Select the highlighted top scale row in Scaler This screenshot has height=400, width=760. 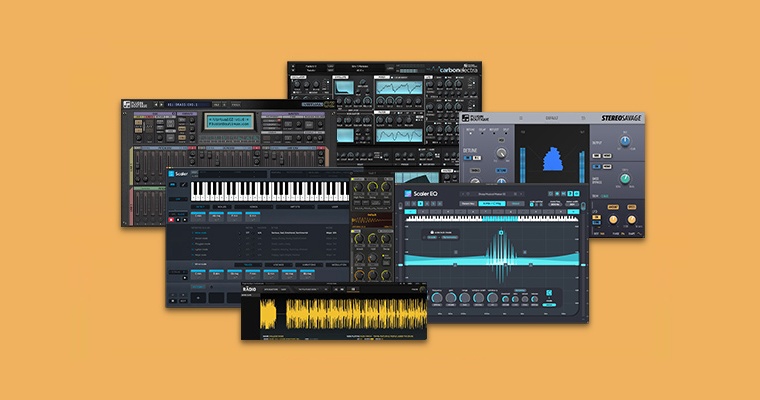click(x=264, y=233)
